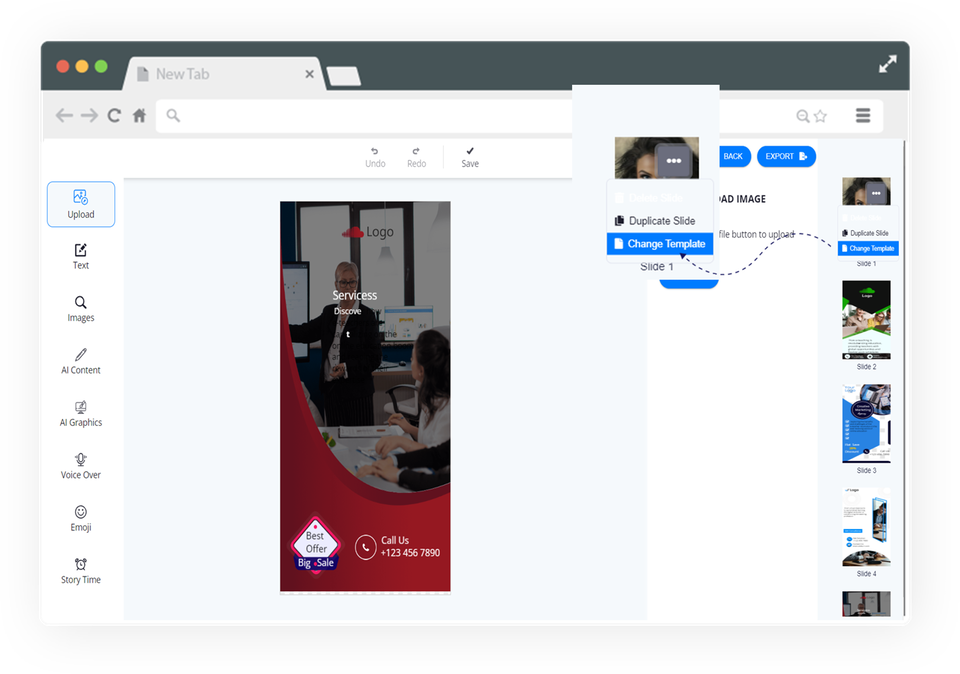Choose Duplicate Slide in the enlarged menu
Image resolution: width=960 pixels, height=674 pixels.
660,220
